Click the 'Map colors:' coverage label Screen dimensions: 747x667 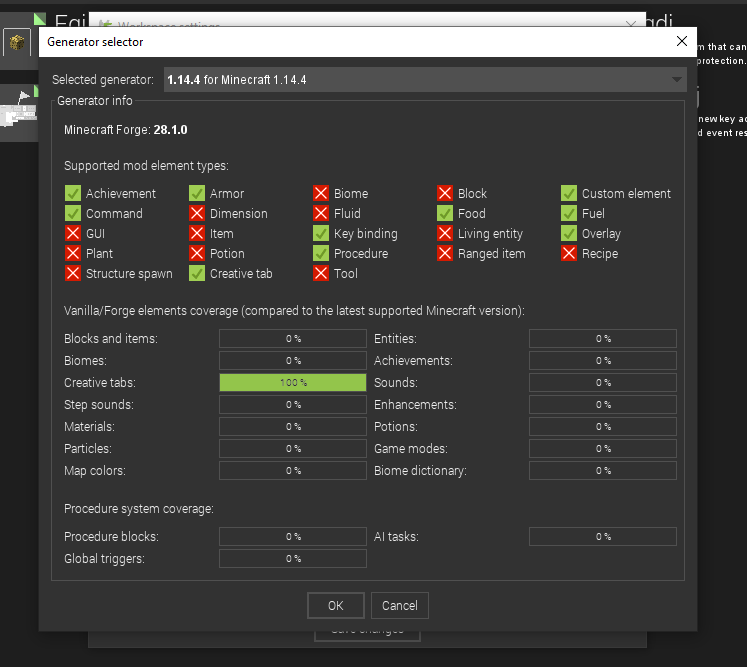pyautogui.click(x=95, y=471)
